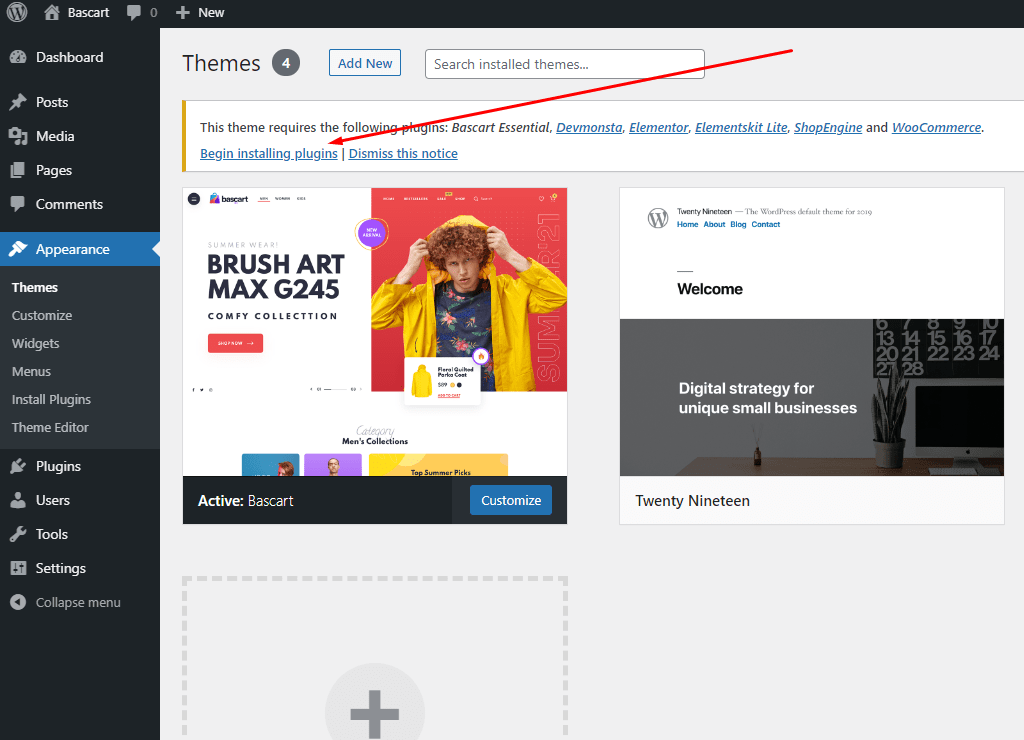Click the Comments speech bubble icon in sidebar
This screenshot has height=740, width=1024.
(18, 204)
